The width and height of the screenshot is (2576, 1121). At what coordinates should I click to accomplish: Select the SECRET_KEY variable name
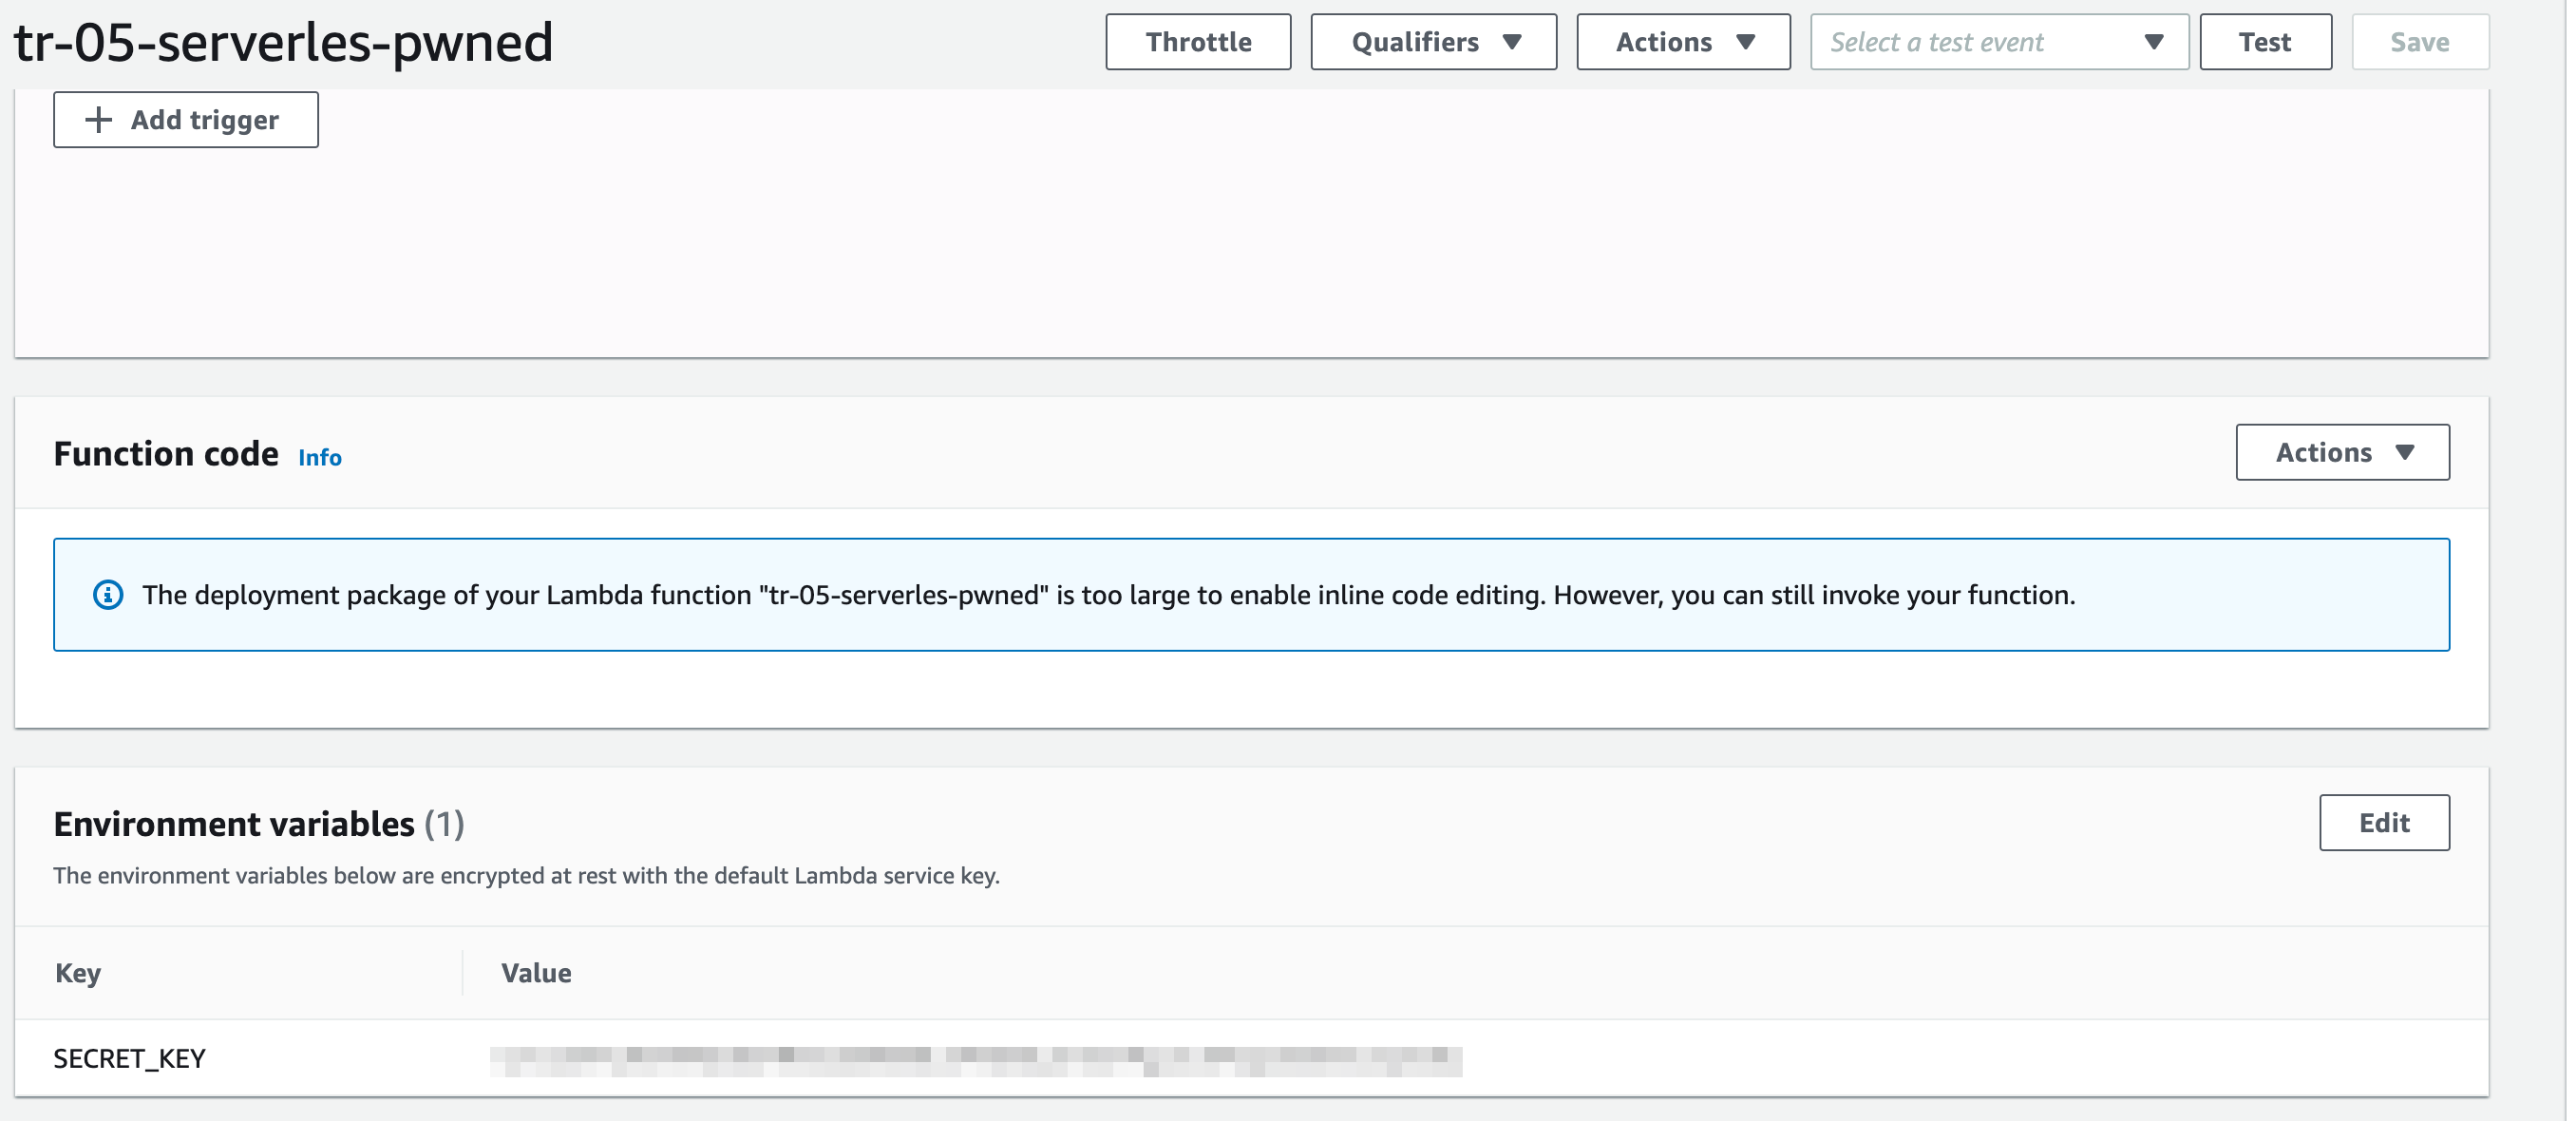click(x=129, y=1058)
